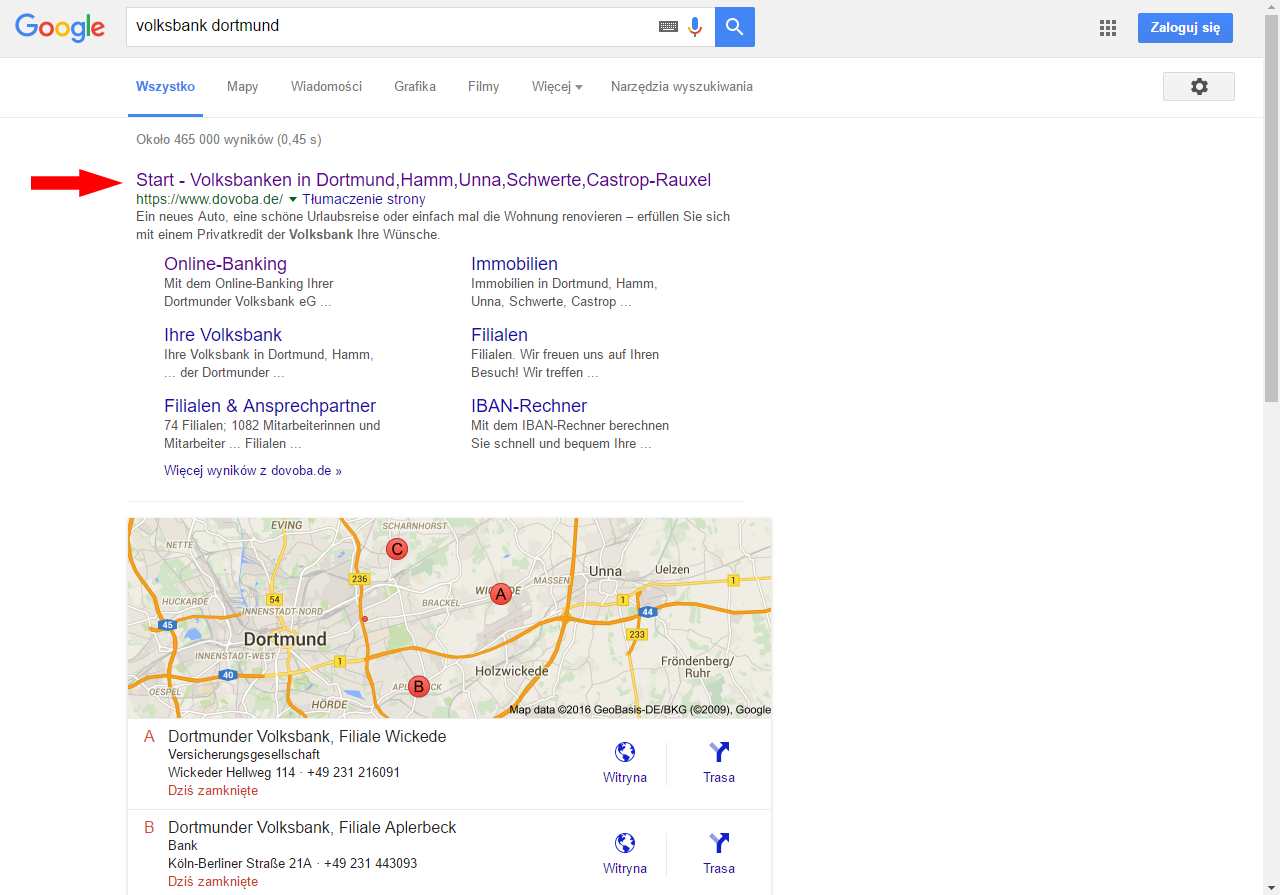Click the Dortmund map thumbnail

pyautogui.click(x=449, y=618)
